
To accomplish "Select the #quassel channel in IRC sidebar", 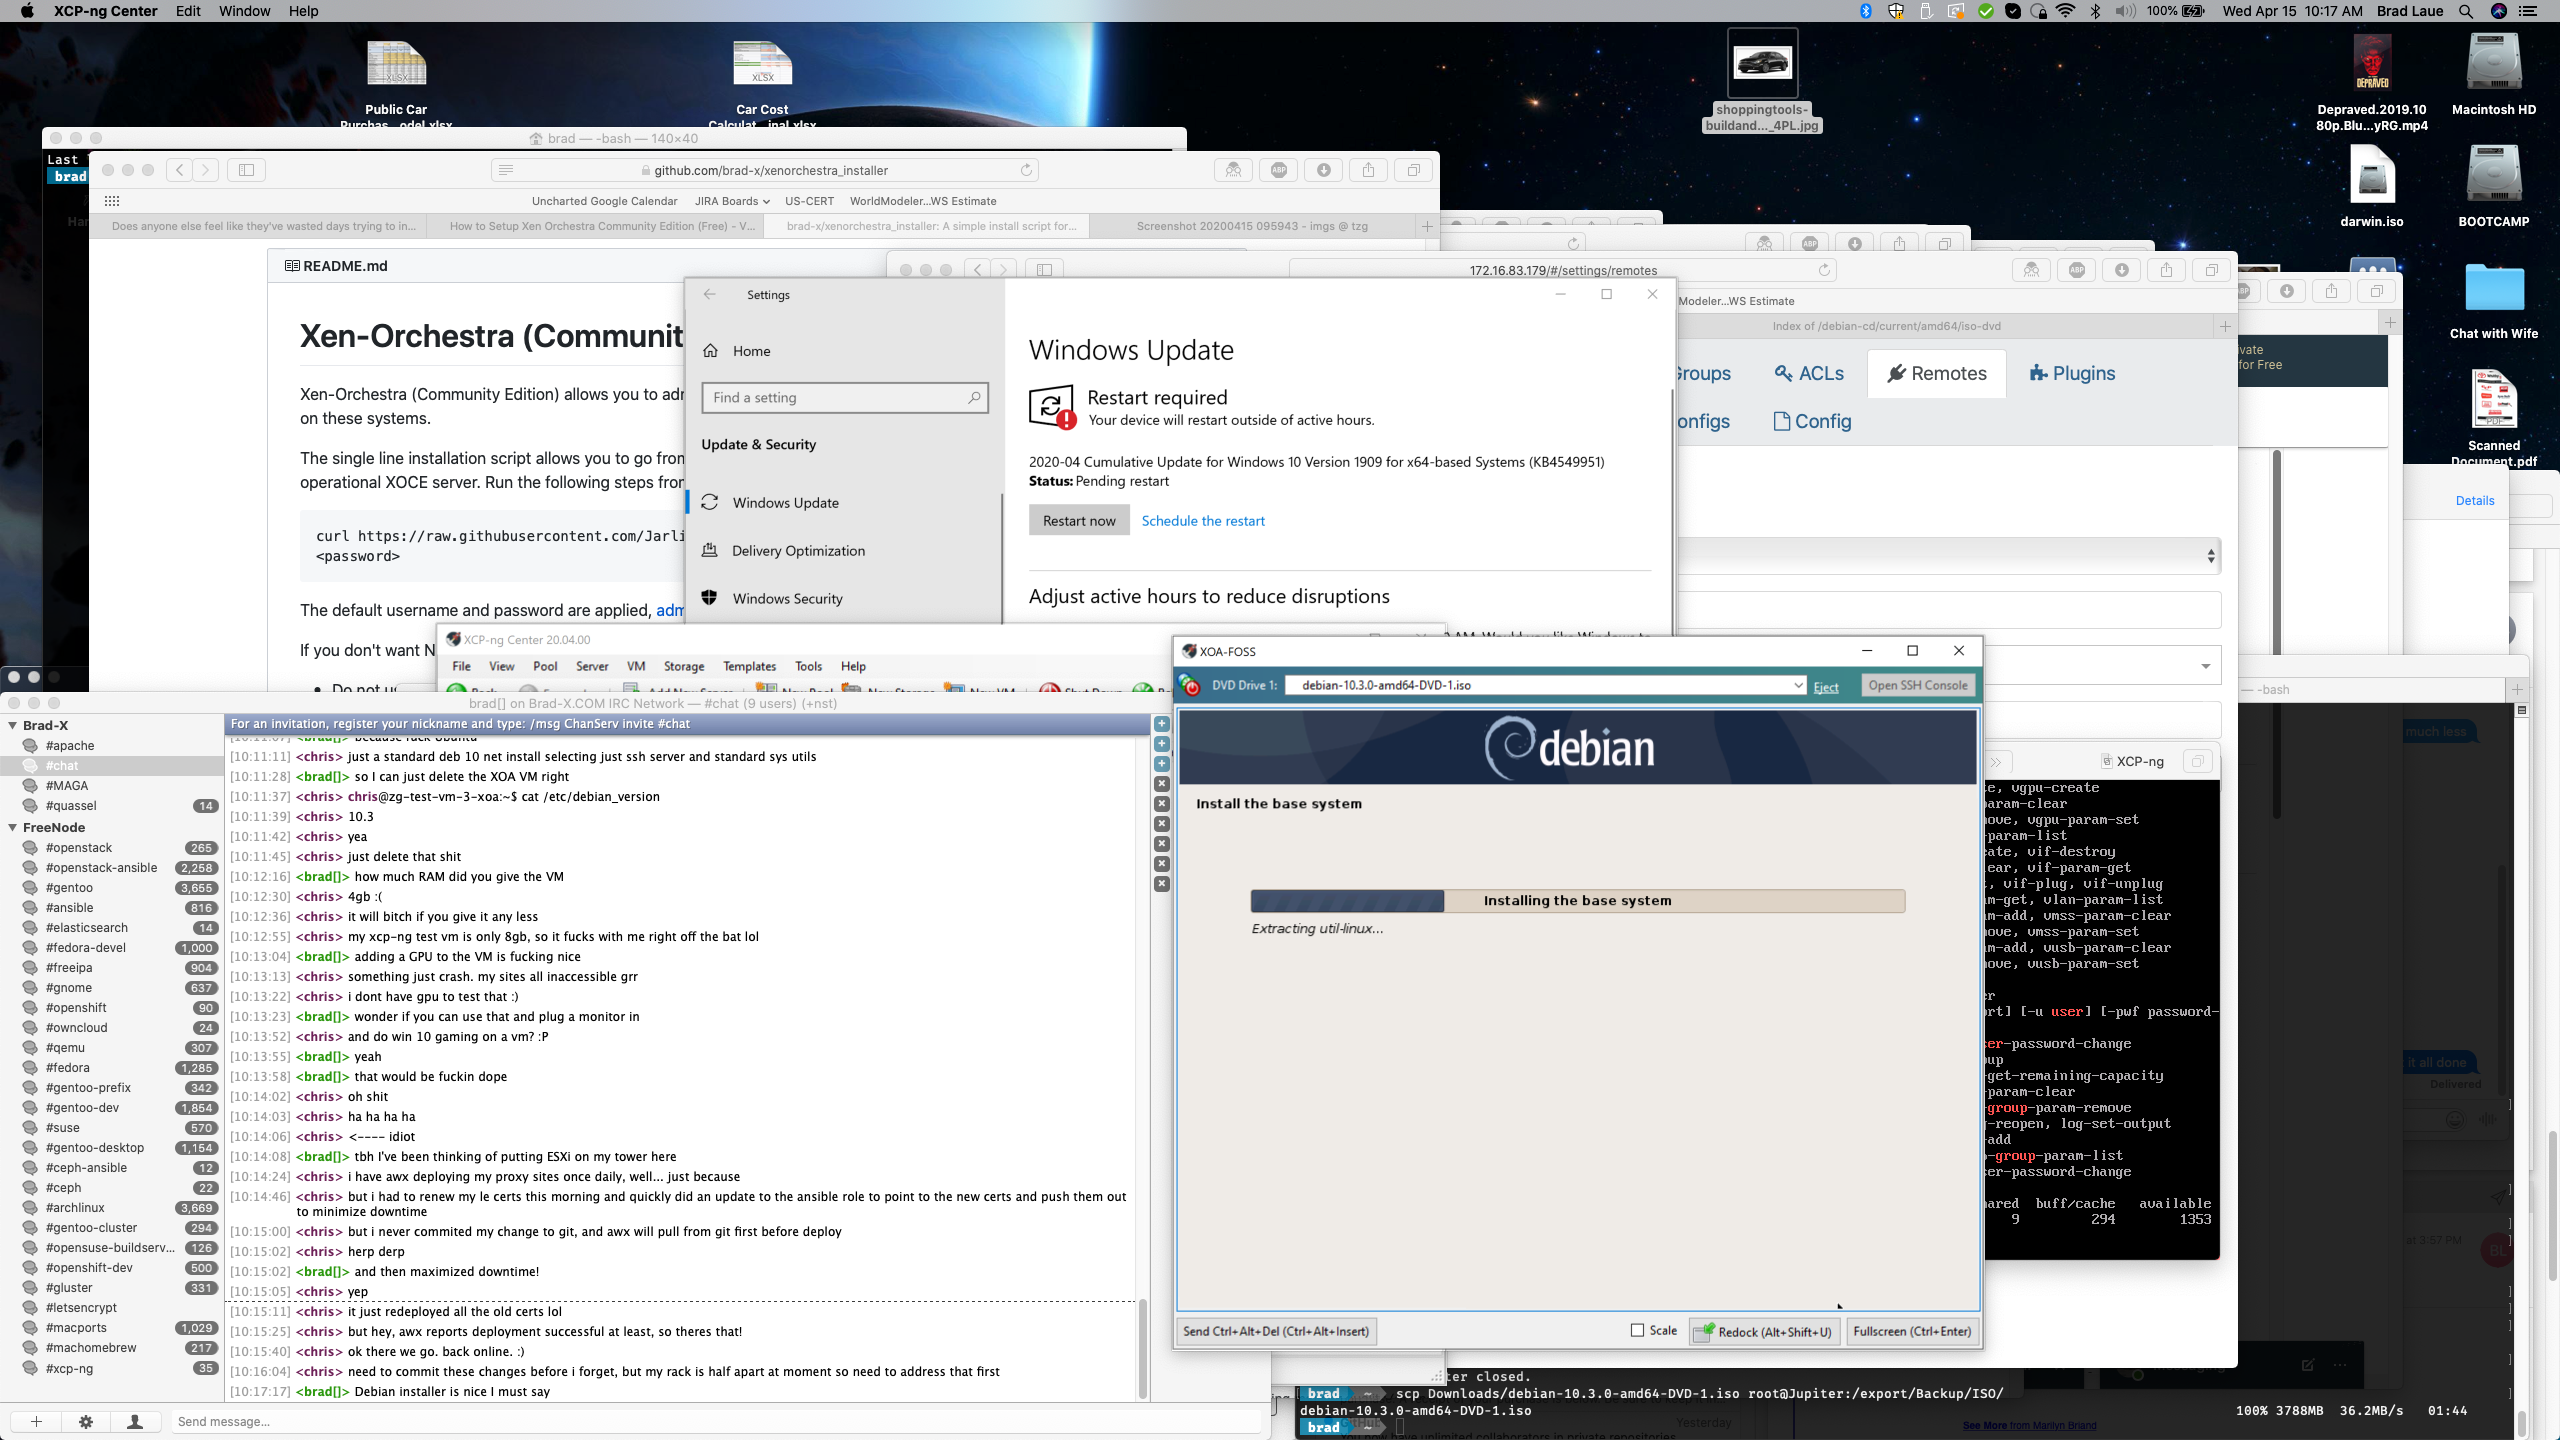I will coord(111,805).
